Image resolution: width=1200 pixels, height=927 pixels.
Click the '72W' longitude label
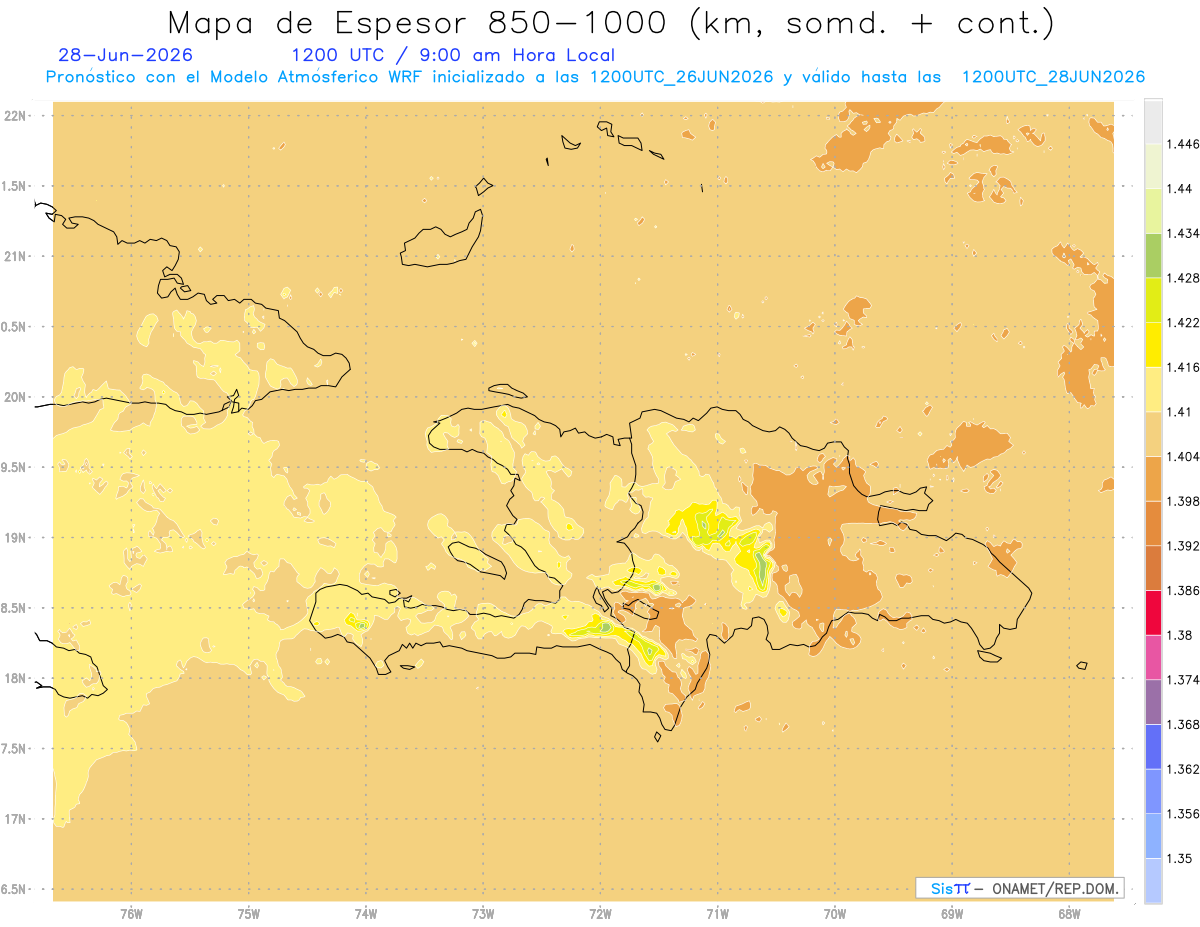coord(600,913)
